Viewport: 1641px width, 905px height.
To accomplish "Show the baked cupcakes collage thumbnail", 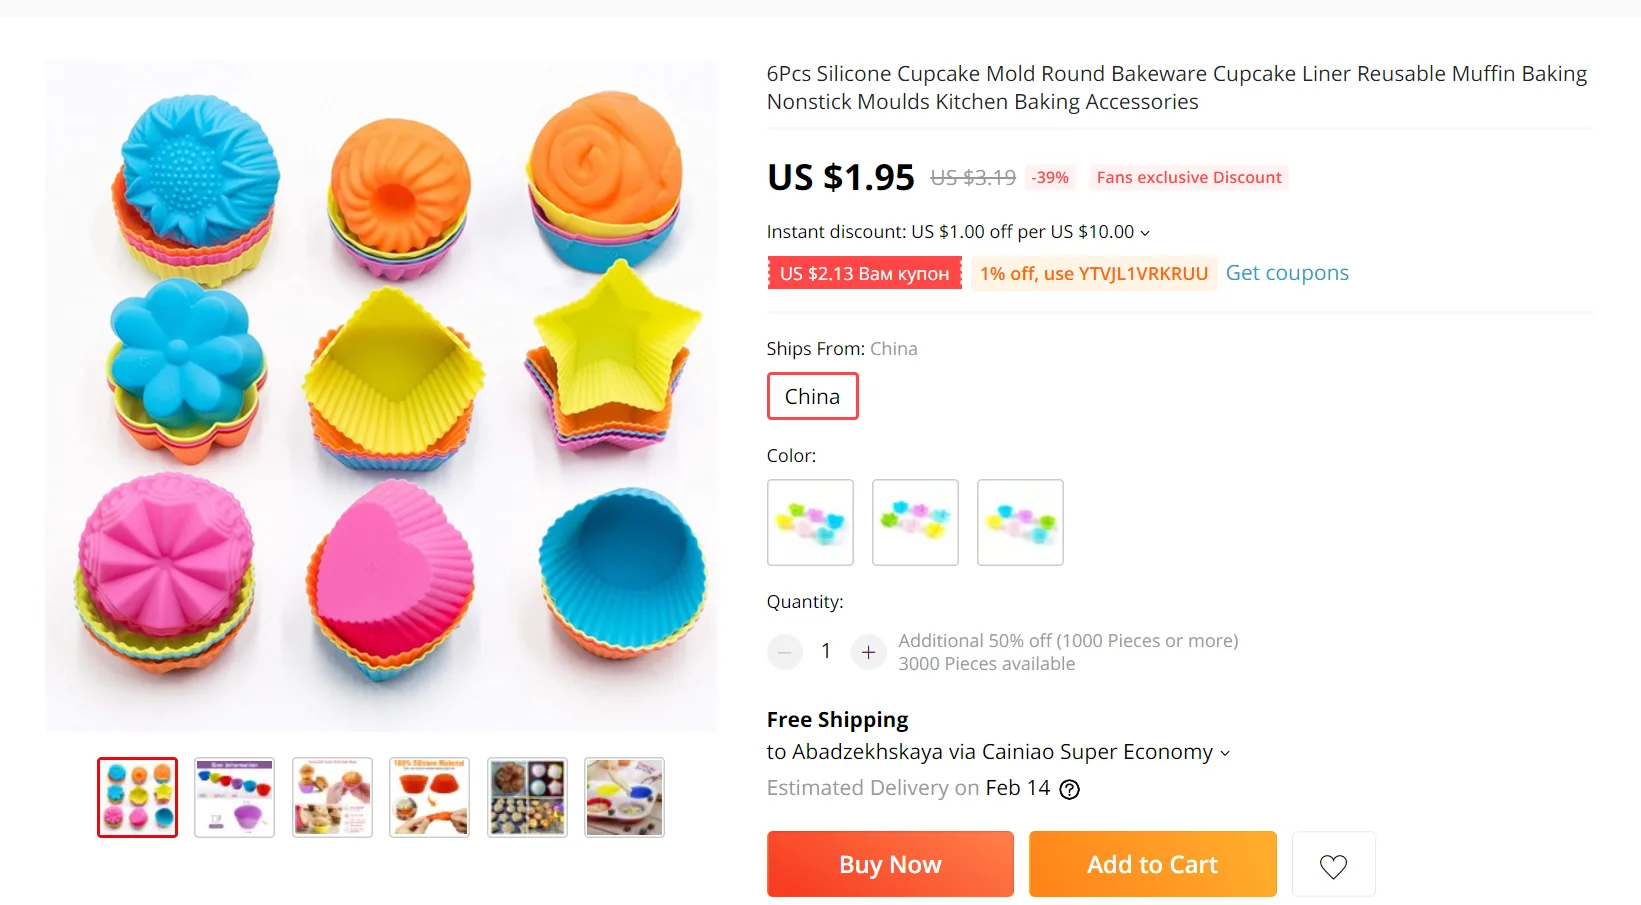I will point(527,797).
